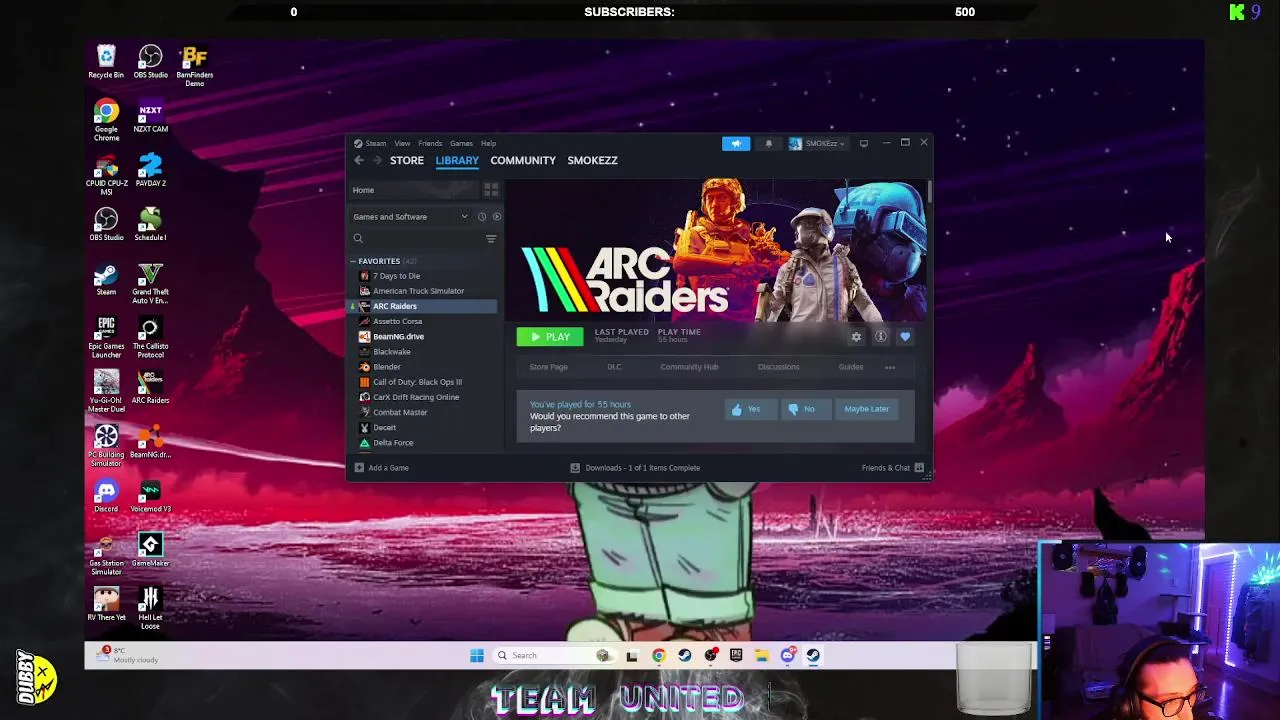Open the View menu
Screen dimensions: 1280x720
[x=402, y=143]
